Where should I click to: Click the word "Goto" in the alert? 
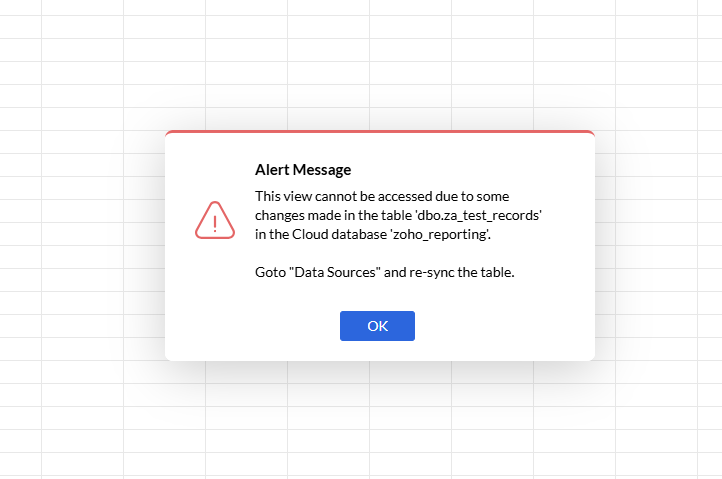[270, 272]
